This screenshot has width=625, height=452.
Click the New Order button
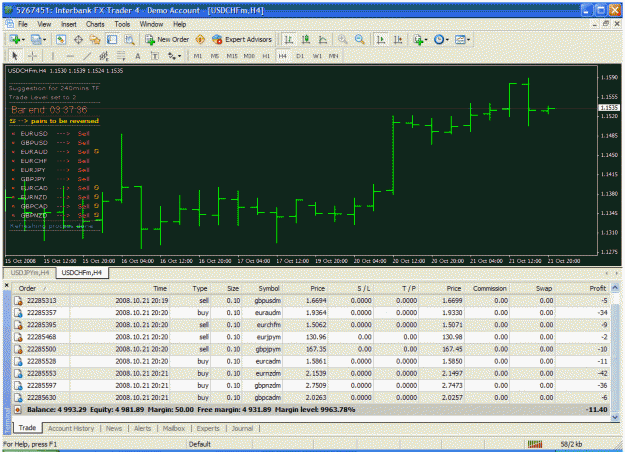[167, 39]
